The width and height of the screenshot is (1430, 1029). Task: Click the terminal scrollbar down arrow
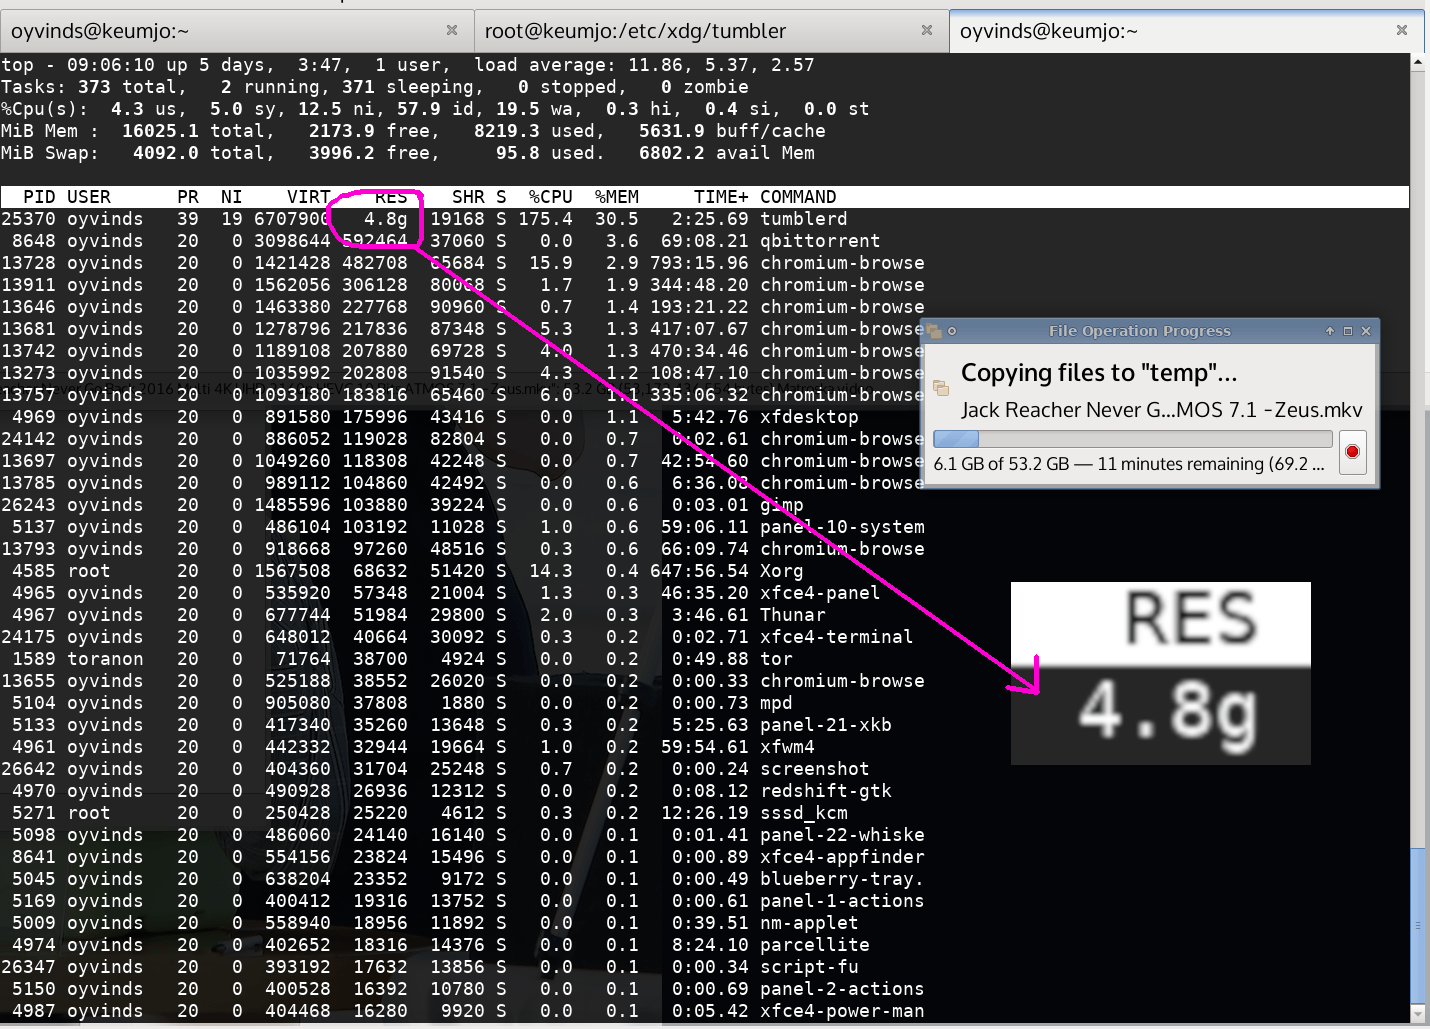tap(1418, 1014)
